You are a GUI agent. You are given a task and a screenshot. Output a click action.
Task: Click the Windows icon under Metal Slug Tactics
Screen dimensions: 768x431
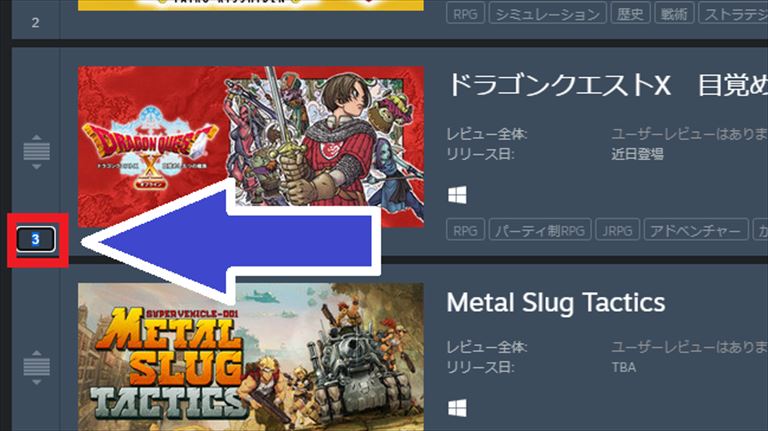click(457, 408)
